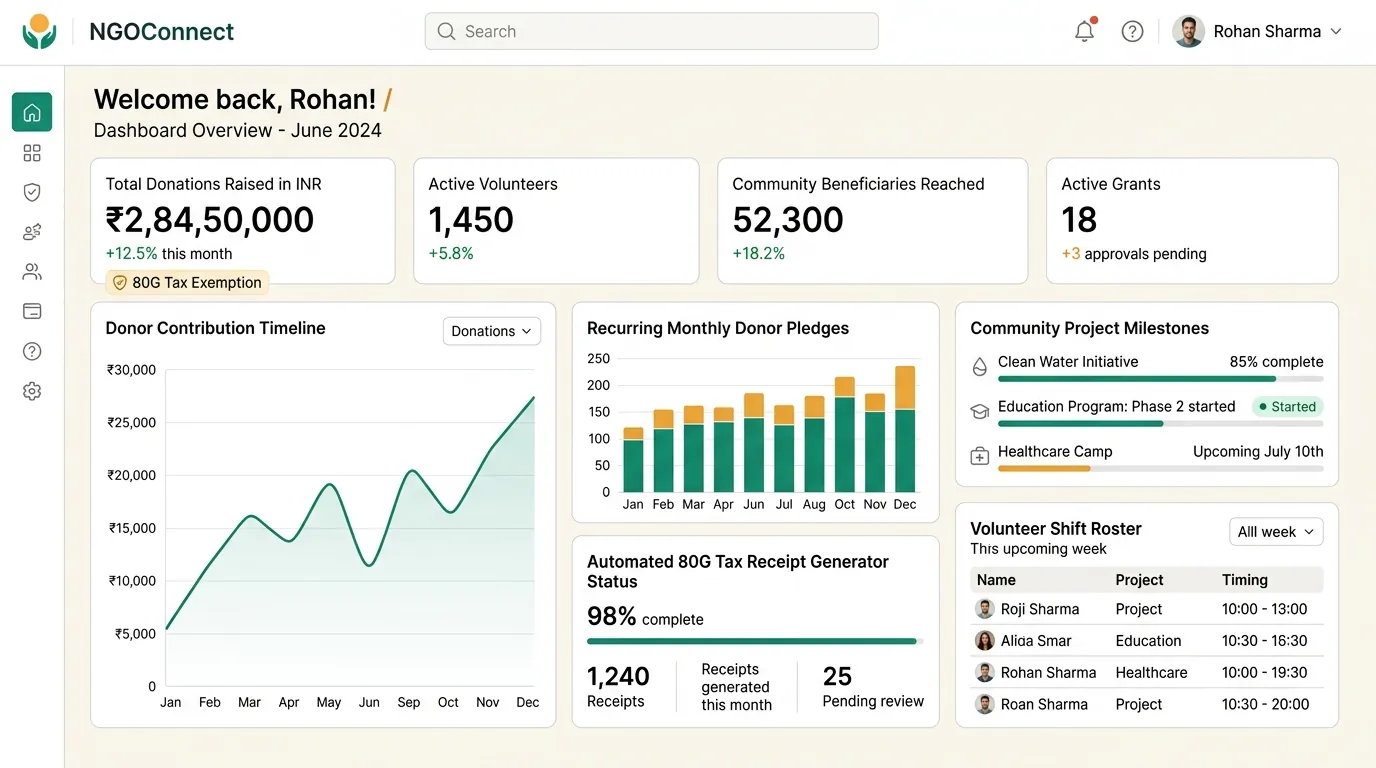Viewport: 1376px width, 768px height.
Task: Open the grid dashboard sidebar icon
Action: (32, 153)
